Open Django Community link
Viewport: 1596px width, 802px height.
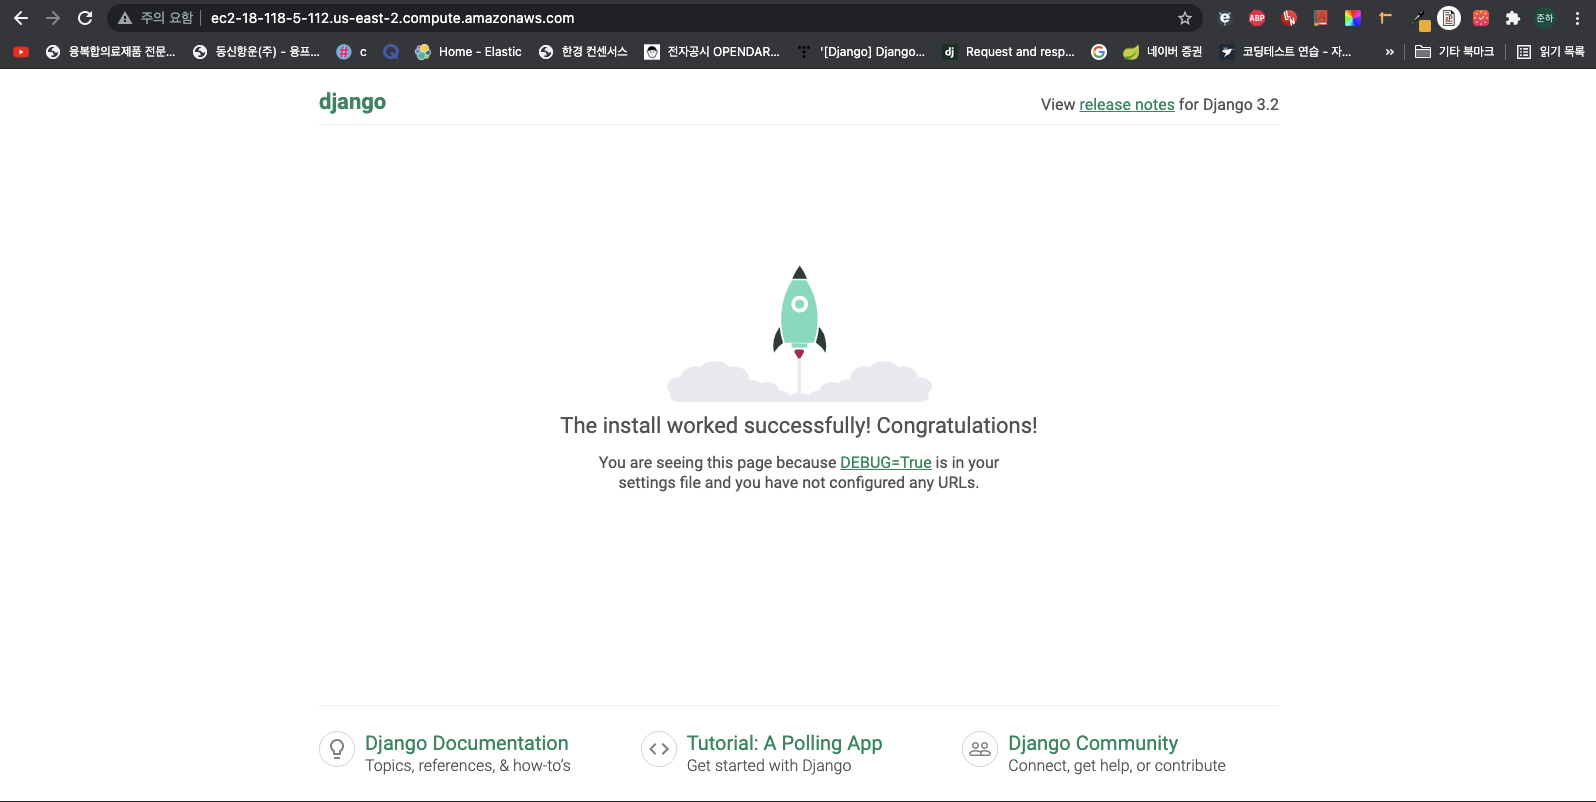(1093, 743)
